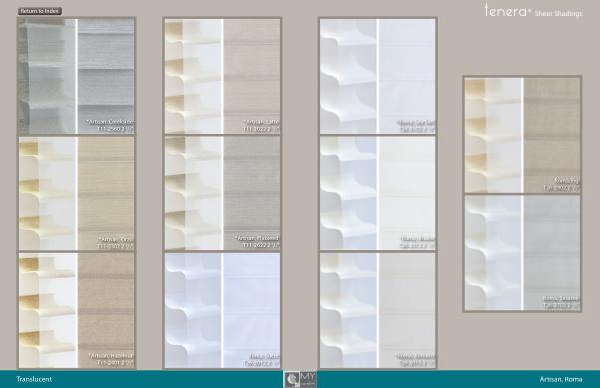Open the gray-blue Artisan fabric swatch

pyautogui.click(x=106, y=76)
